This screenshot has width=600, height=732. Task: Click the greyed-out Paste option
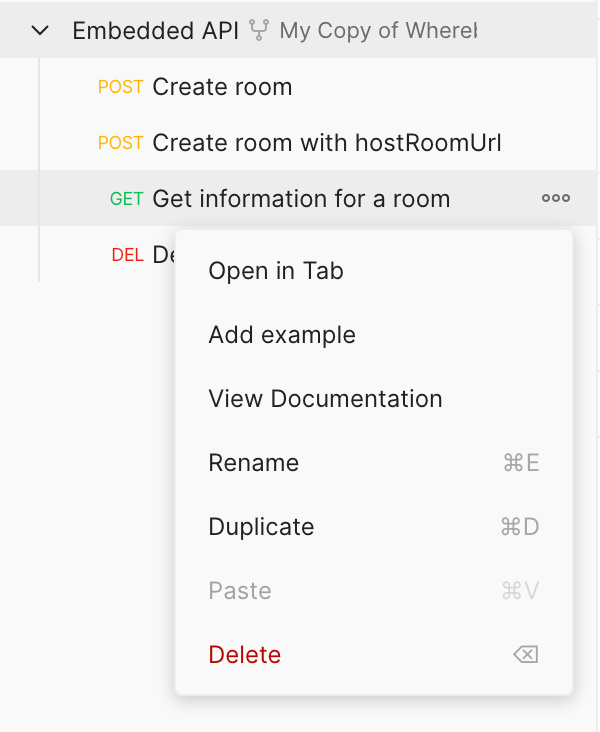[374, 591]
